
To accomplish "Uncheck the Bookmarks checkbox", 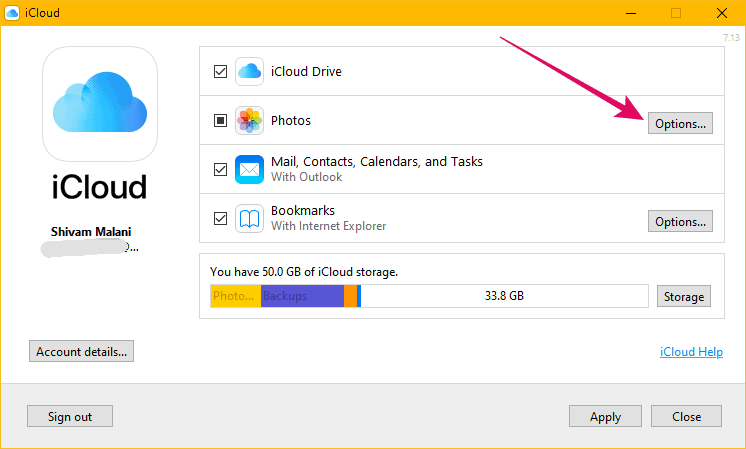I will [220, 218].
